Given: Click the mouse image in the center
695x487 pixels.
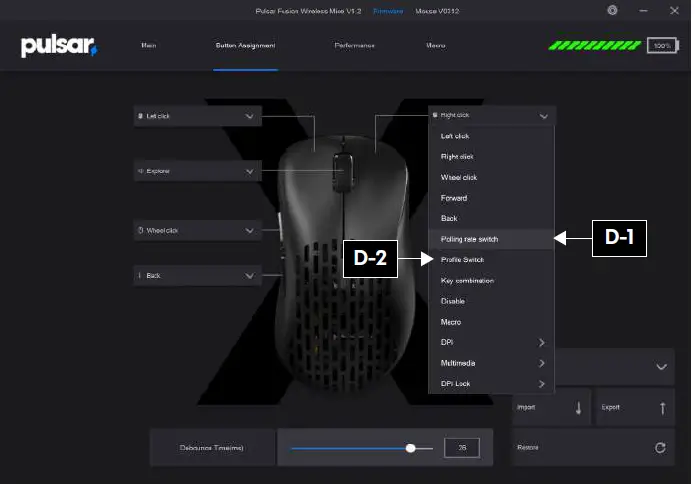Looking at the screenshot, I should click(346, 264).
